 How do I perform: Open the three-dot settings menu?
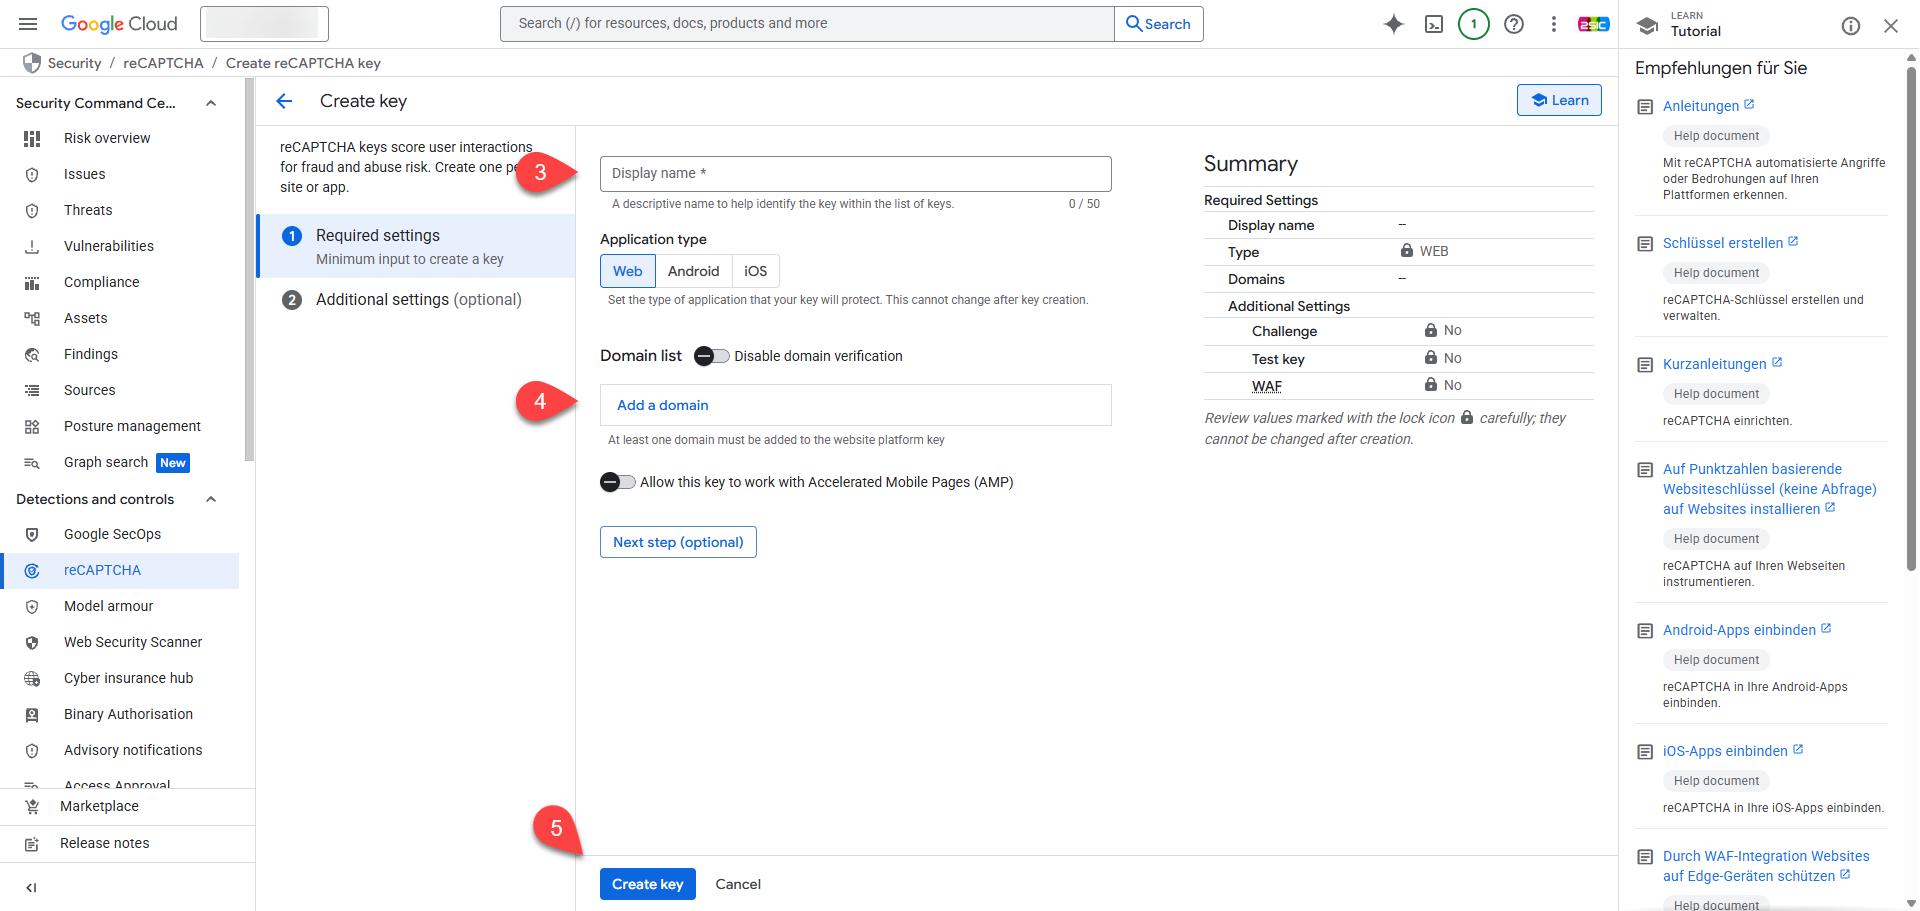click(x=1553, y=24)
